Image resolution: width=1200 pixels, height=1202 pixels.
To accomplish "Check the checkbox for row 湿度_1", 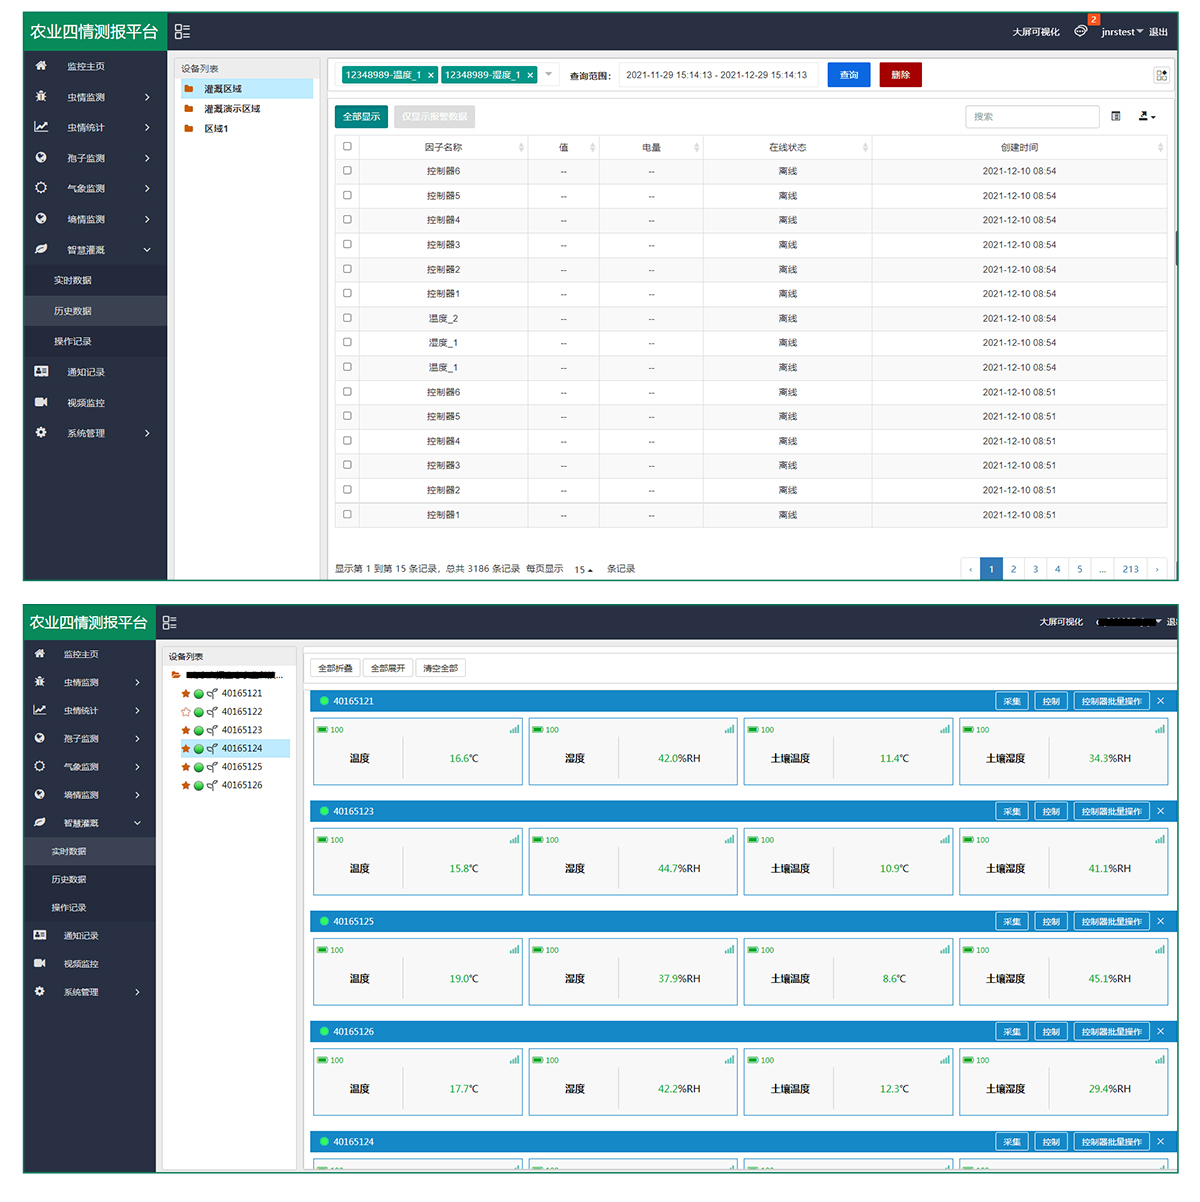I will coord(347,343).
